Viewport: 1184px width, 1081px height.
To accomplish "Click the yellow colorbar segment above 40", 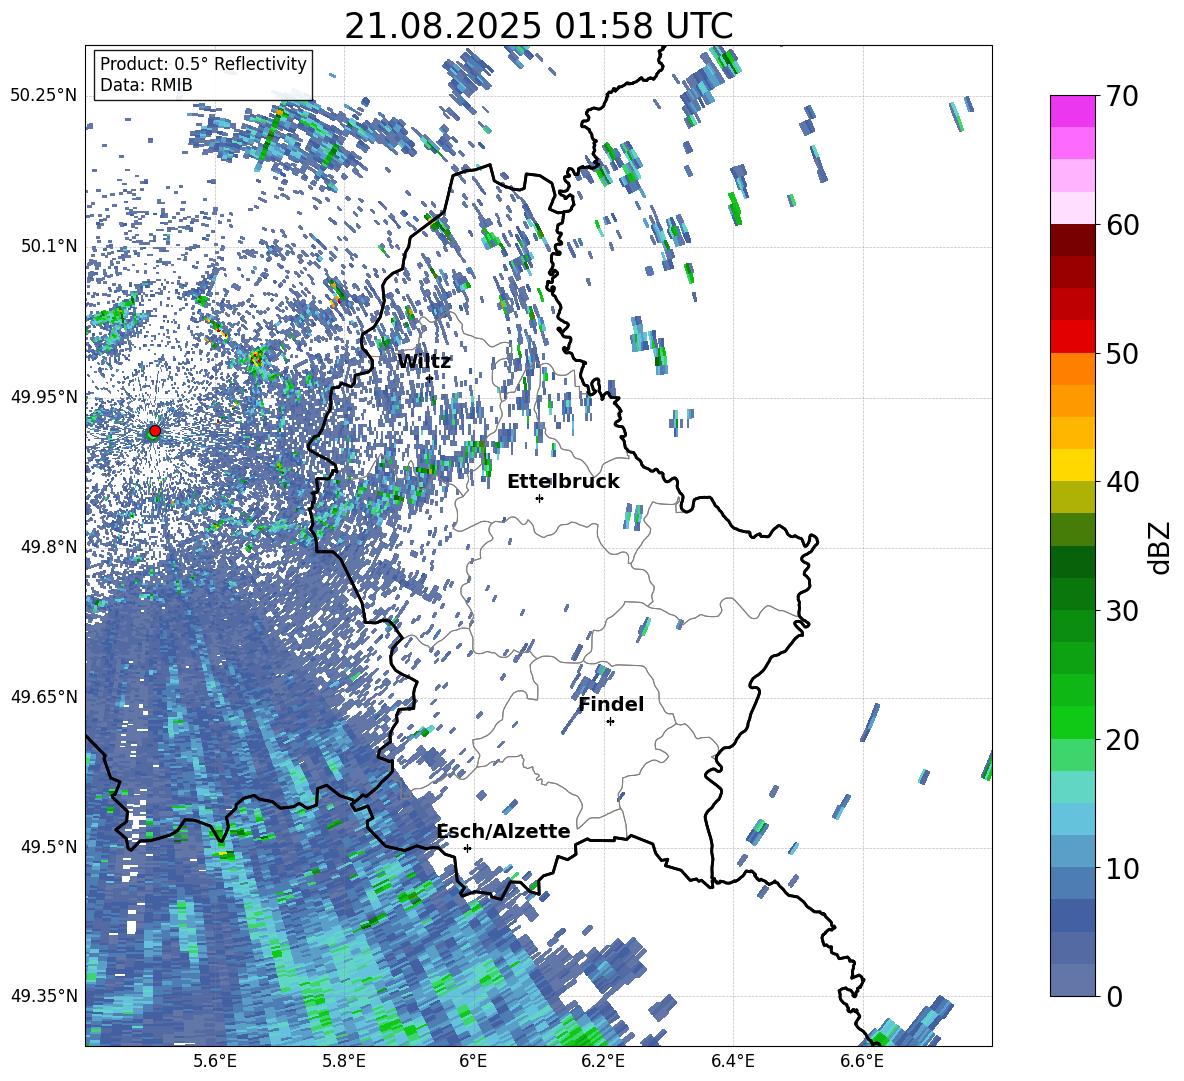I will [x=1072, y=465].
